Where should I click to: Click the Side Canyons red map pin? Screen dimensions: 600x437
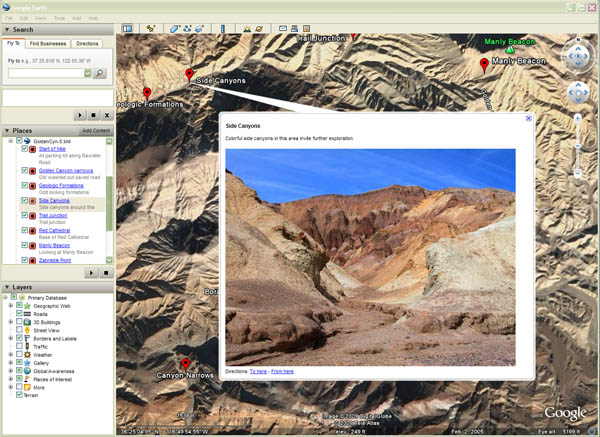189,75
